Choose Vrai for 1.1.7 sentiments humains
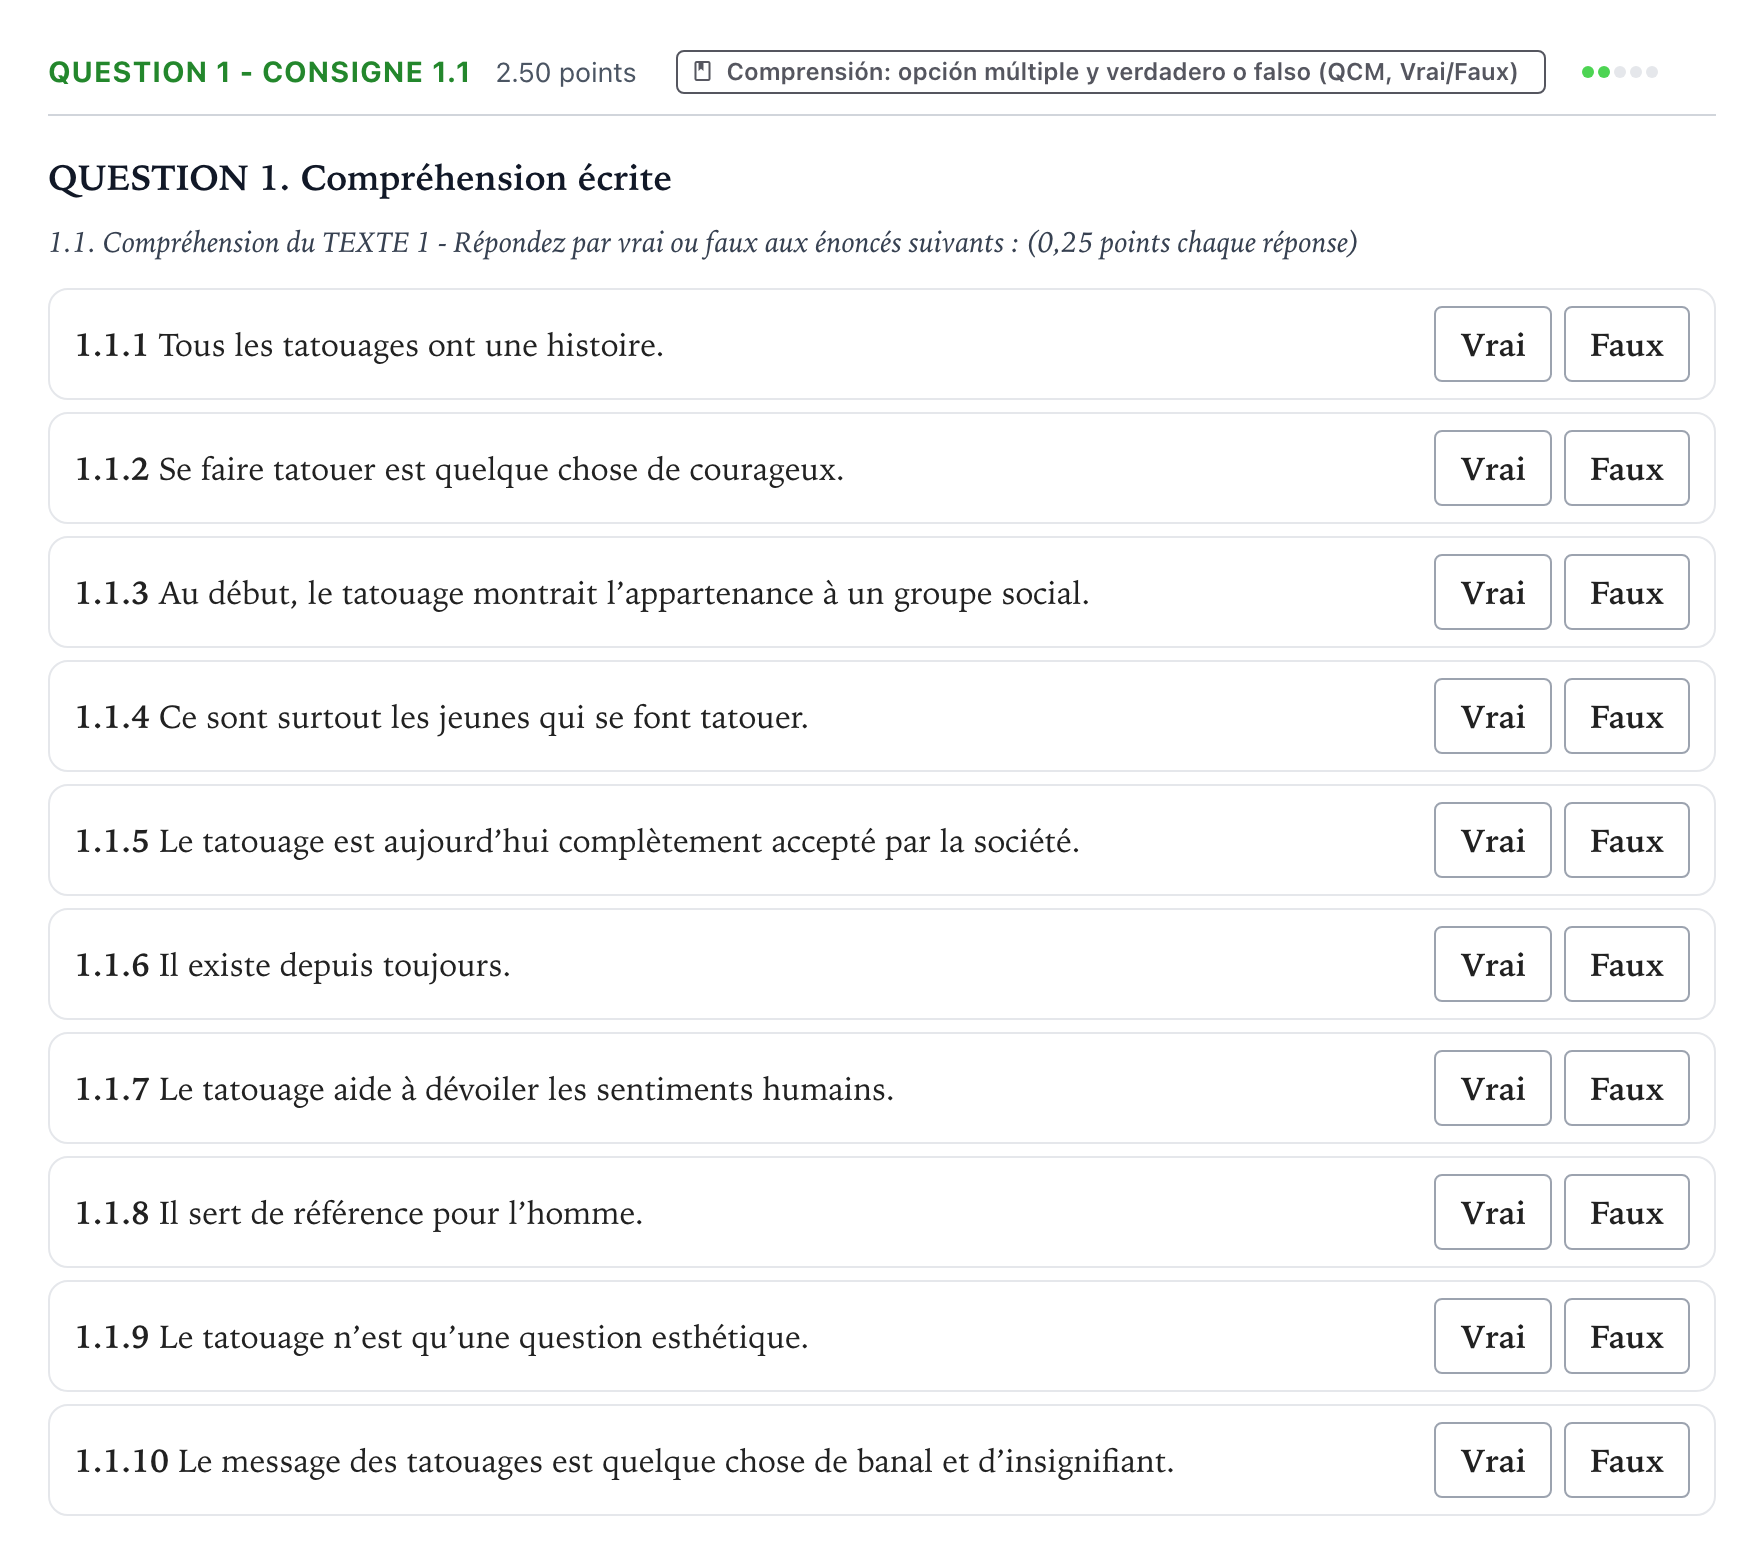The height and width of the screenshot is (1566, 1764). (1492, 1088)
